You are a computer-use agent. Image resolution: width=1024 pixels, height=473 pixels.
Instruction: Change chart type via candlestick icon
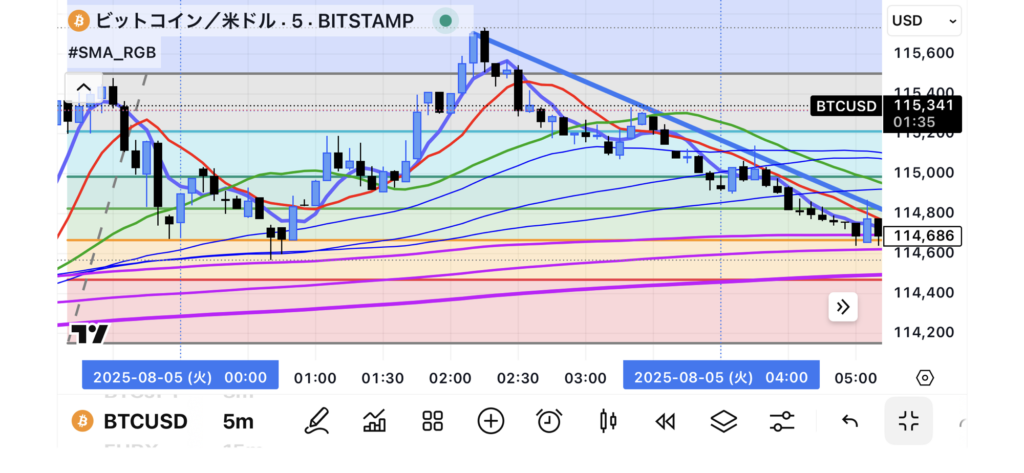[605, 421]
